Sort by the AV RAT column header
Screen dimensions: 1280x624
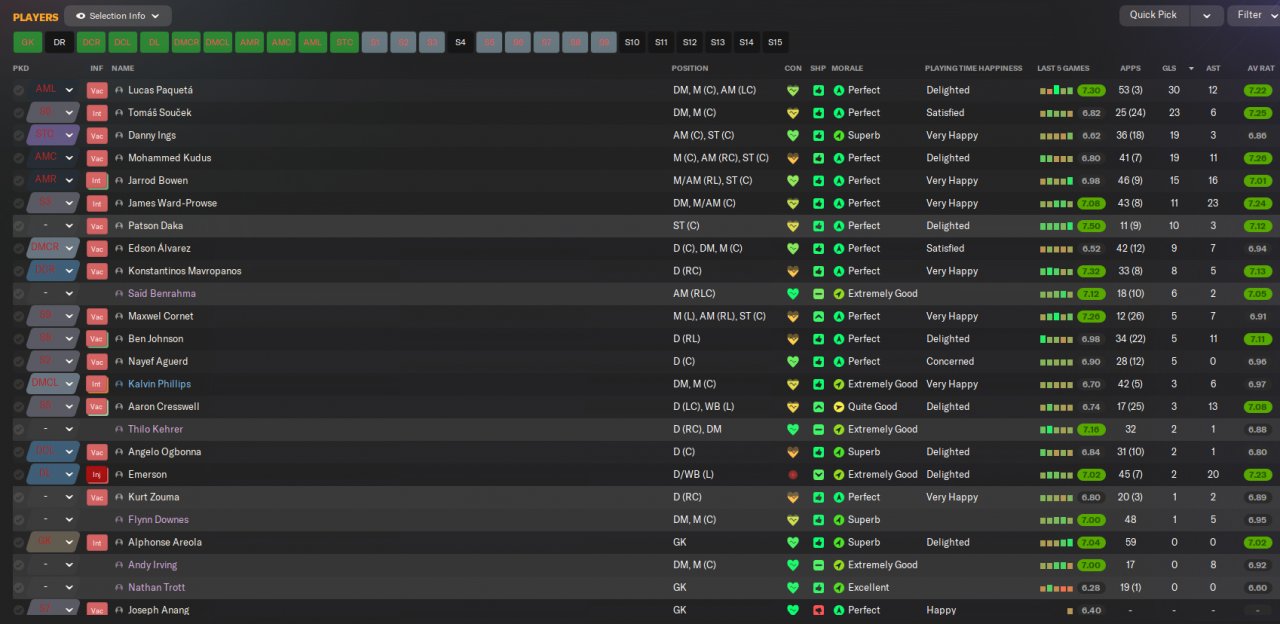(x=1260, y=68)
